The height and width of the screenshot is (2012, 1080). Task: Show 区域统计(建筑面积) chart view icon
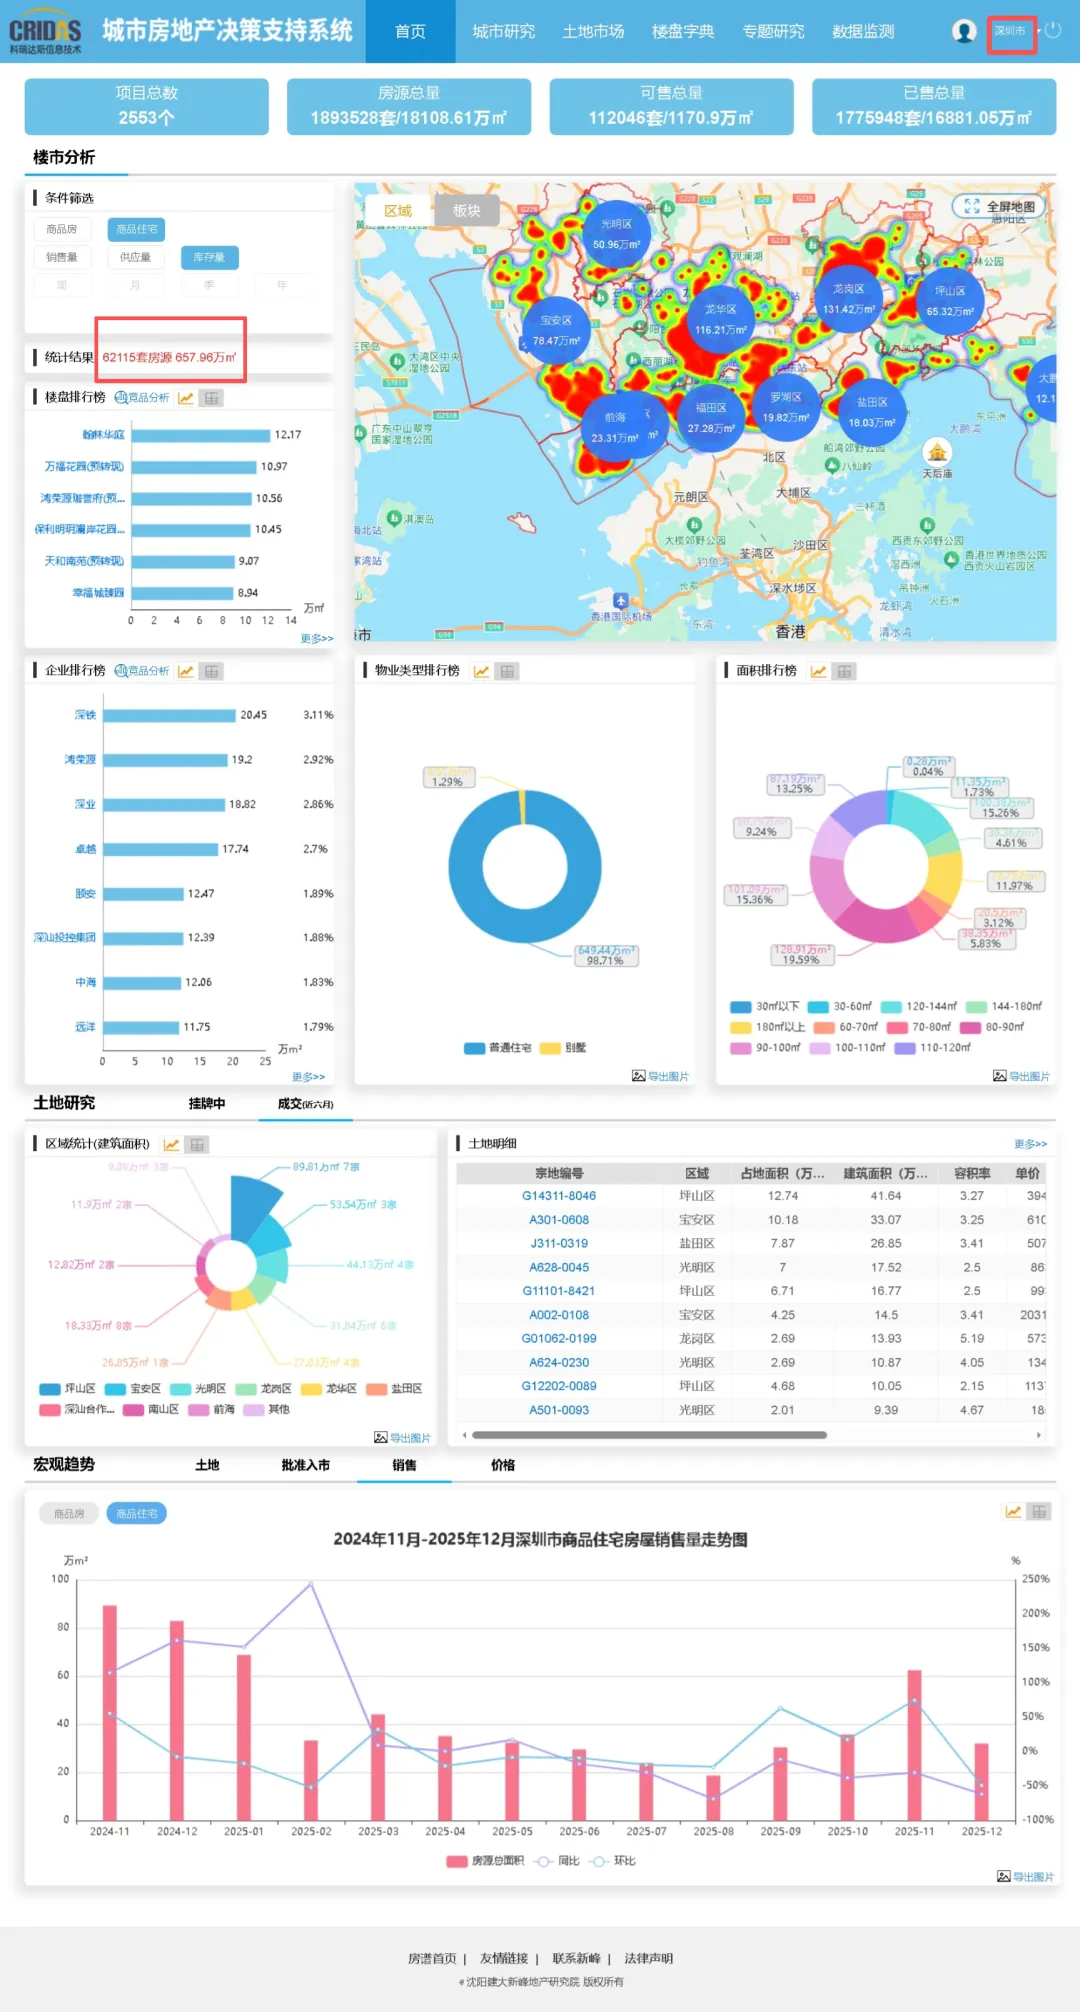(x=172, y=1144)
